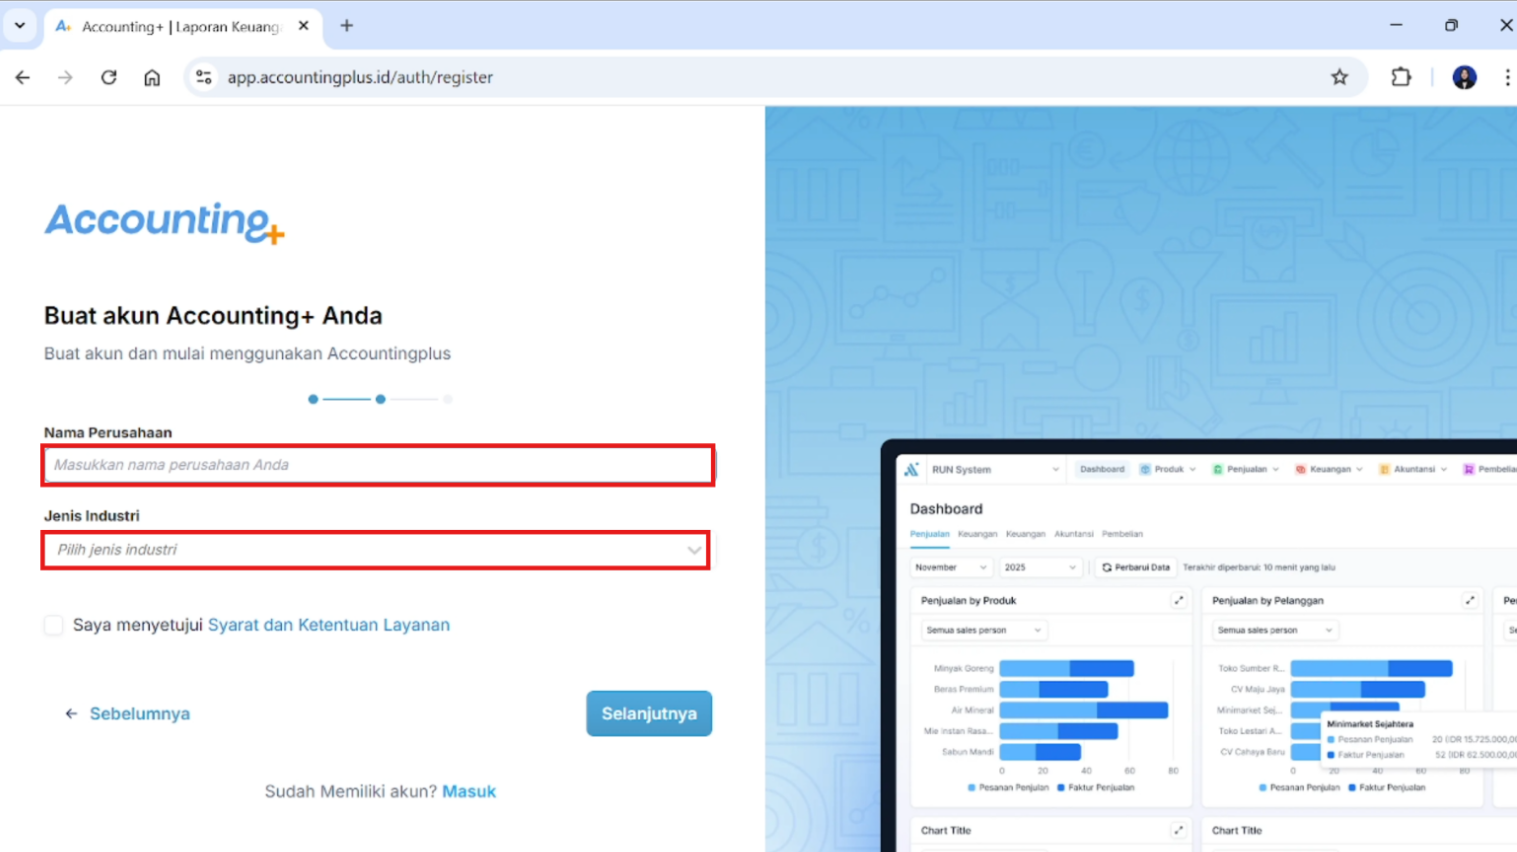The image size is (1517, 852).
Task: Click the browser forward arrow
Action: click(x=65, y=77)
